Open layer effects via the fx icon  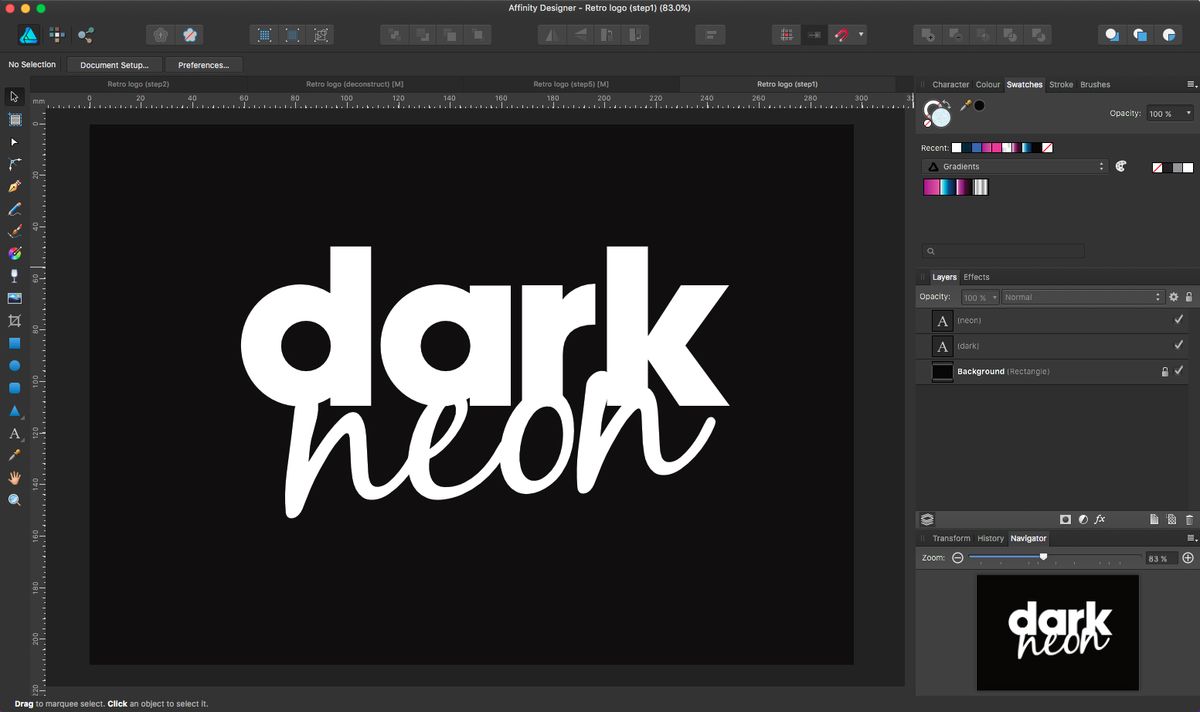point(1100,518)
